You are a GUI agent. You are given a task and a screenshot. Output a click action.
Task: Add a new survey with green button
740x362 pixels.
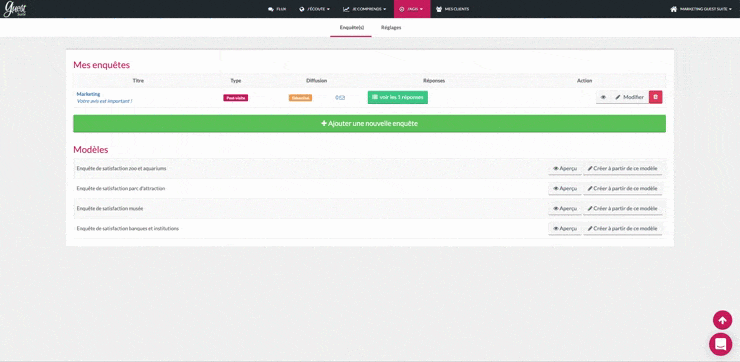[370, 124]
